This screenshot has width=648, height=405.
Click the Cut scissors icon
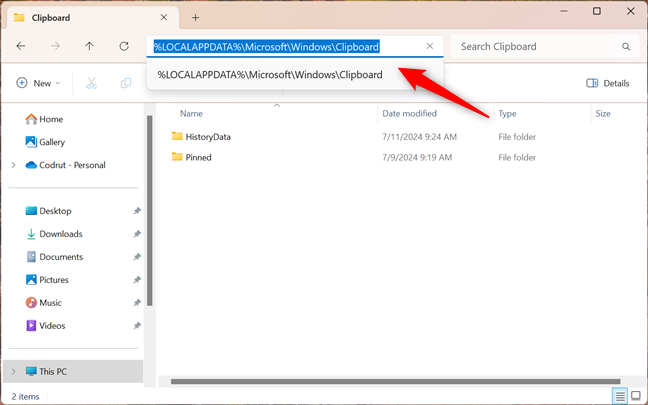[91, 83]
